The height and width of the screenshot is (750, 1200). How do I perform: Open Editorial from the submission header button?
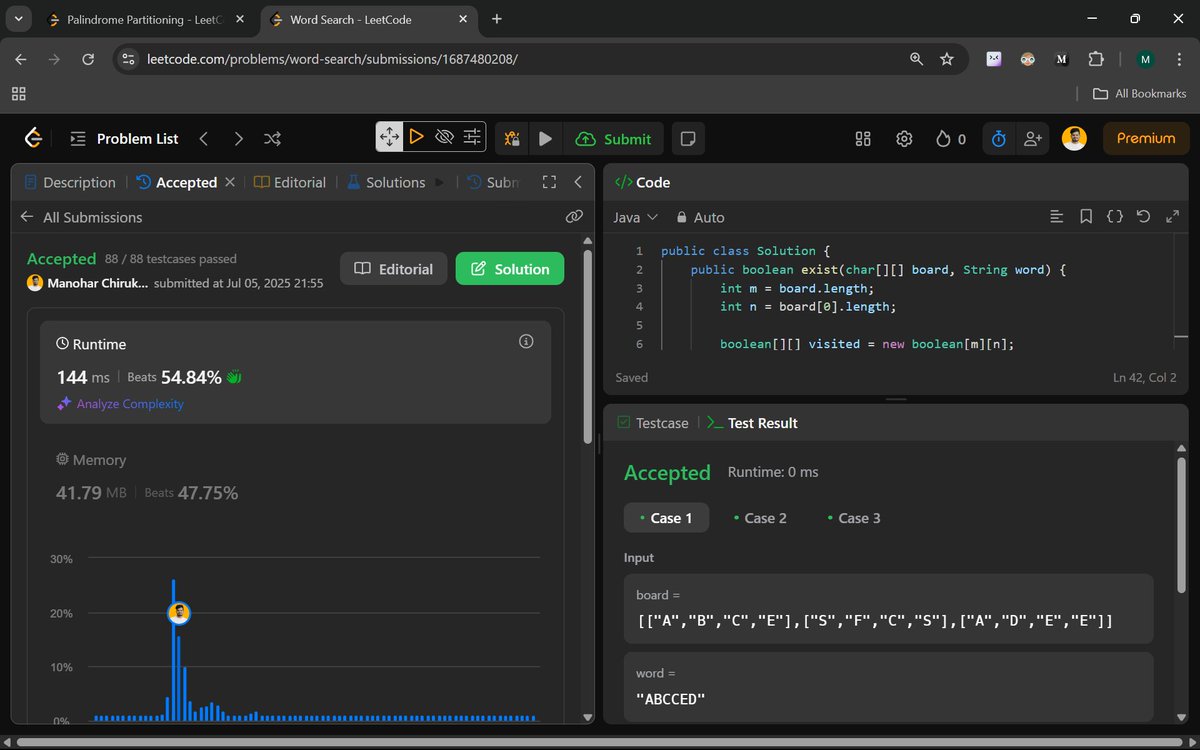click(394, 269)
